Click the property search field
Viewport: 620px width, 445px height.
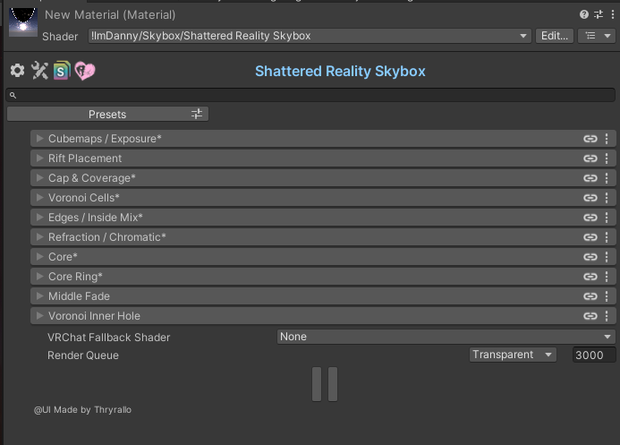click(x=310, y=95)
